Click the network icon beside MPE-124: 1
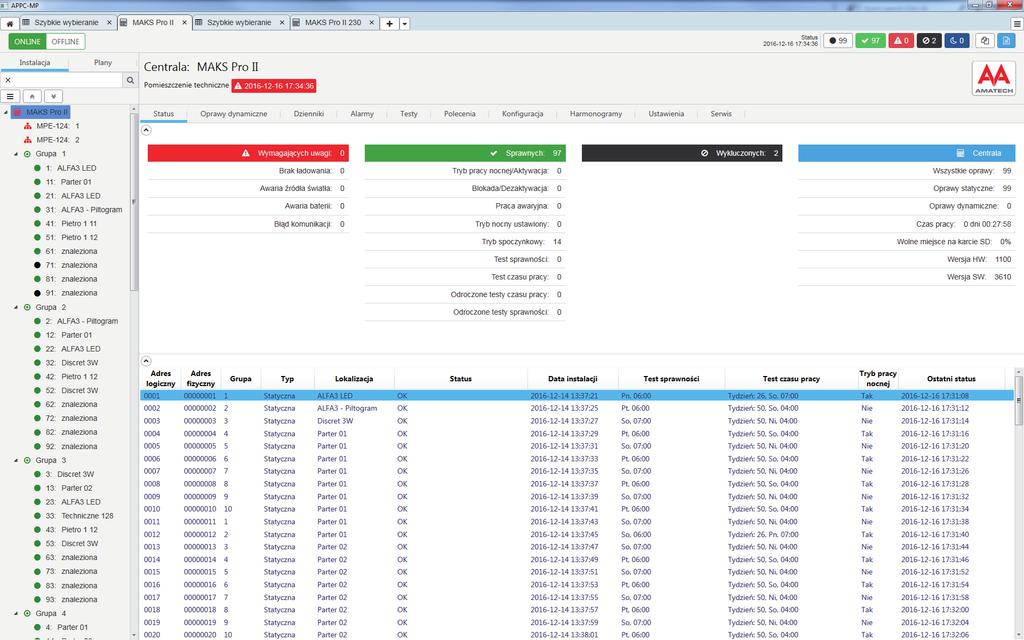 pos(27,126)
